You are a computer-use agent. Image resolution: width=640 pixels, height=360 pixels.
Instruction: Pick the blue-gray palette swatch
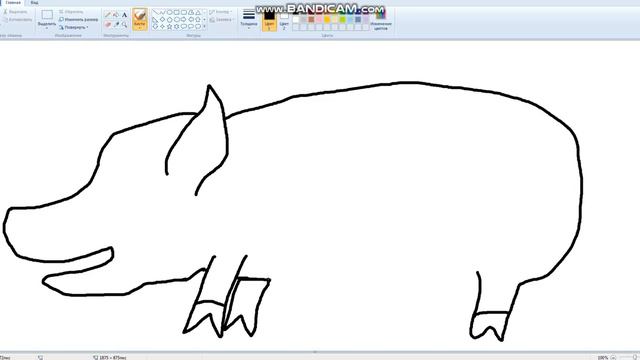358,20
